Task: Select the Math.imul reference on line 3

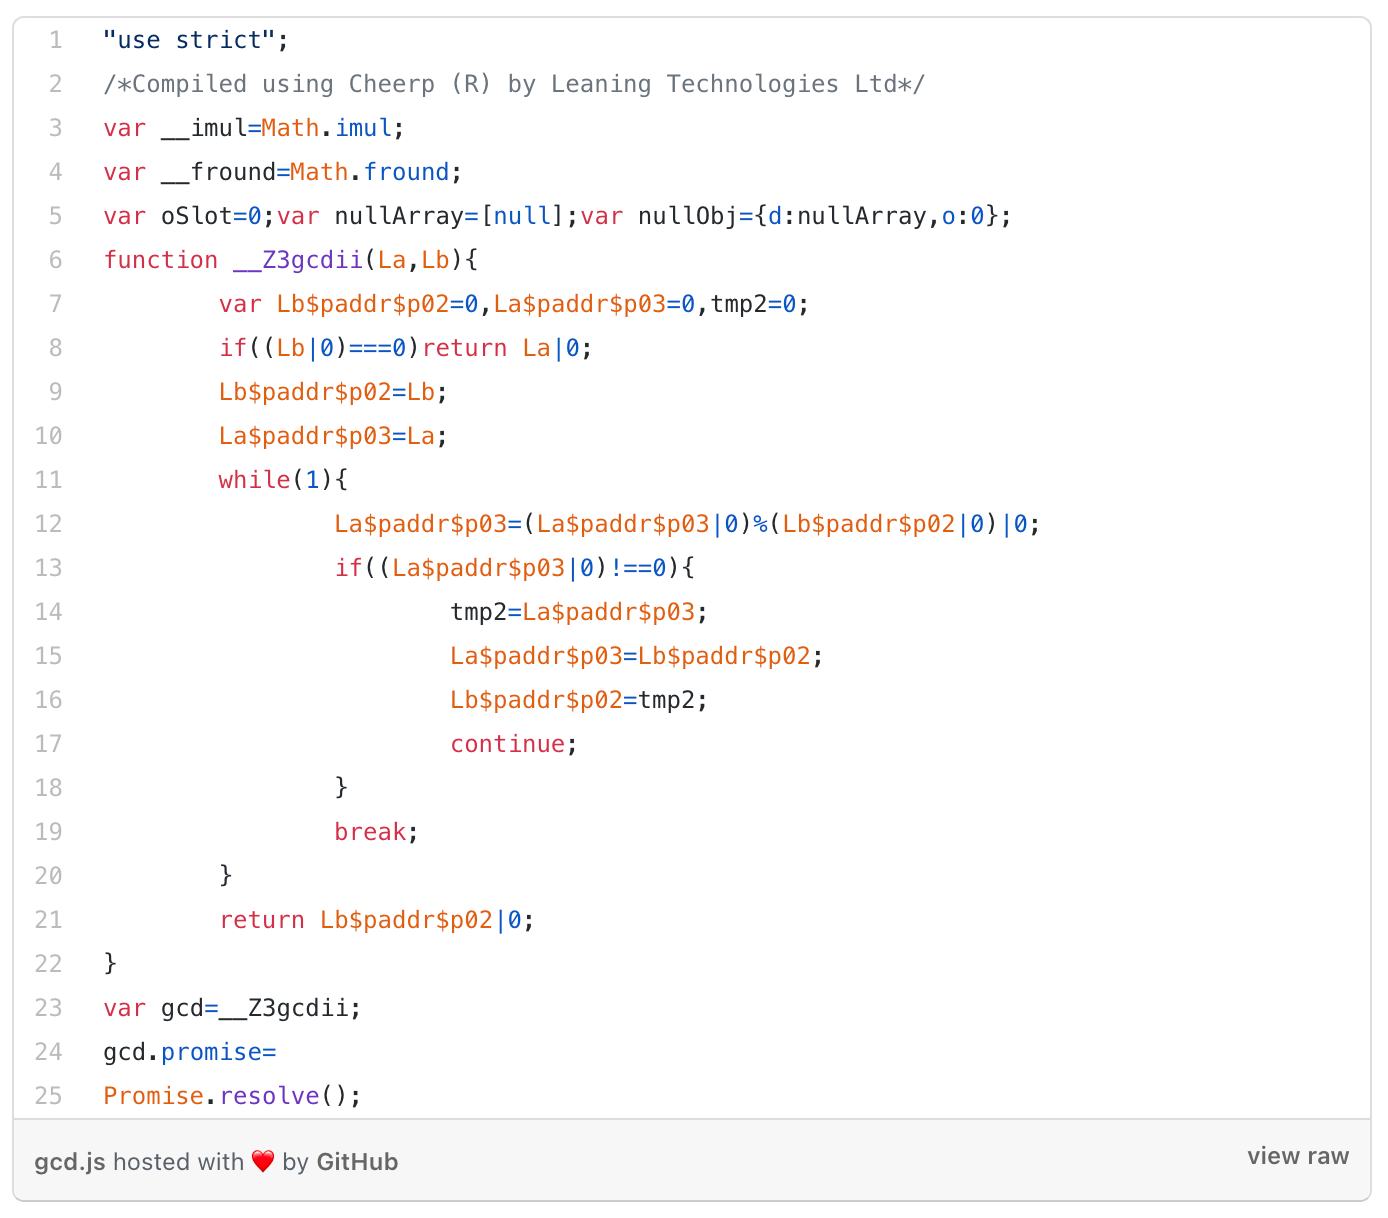Action: 327,127
